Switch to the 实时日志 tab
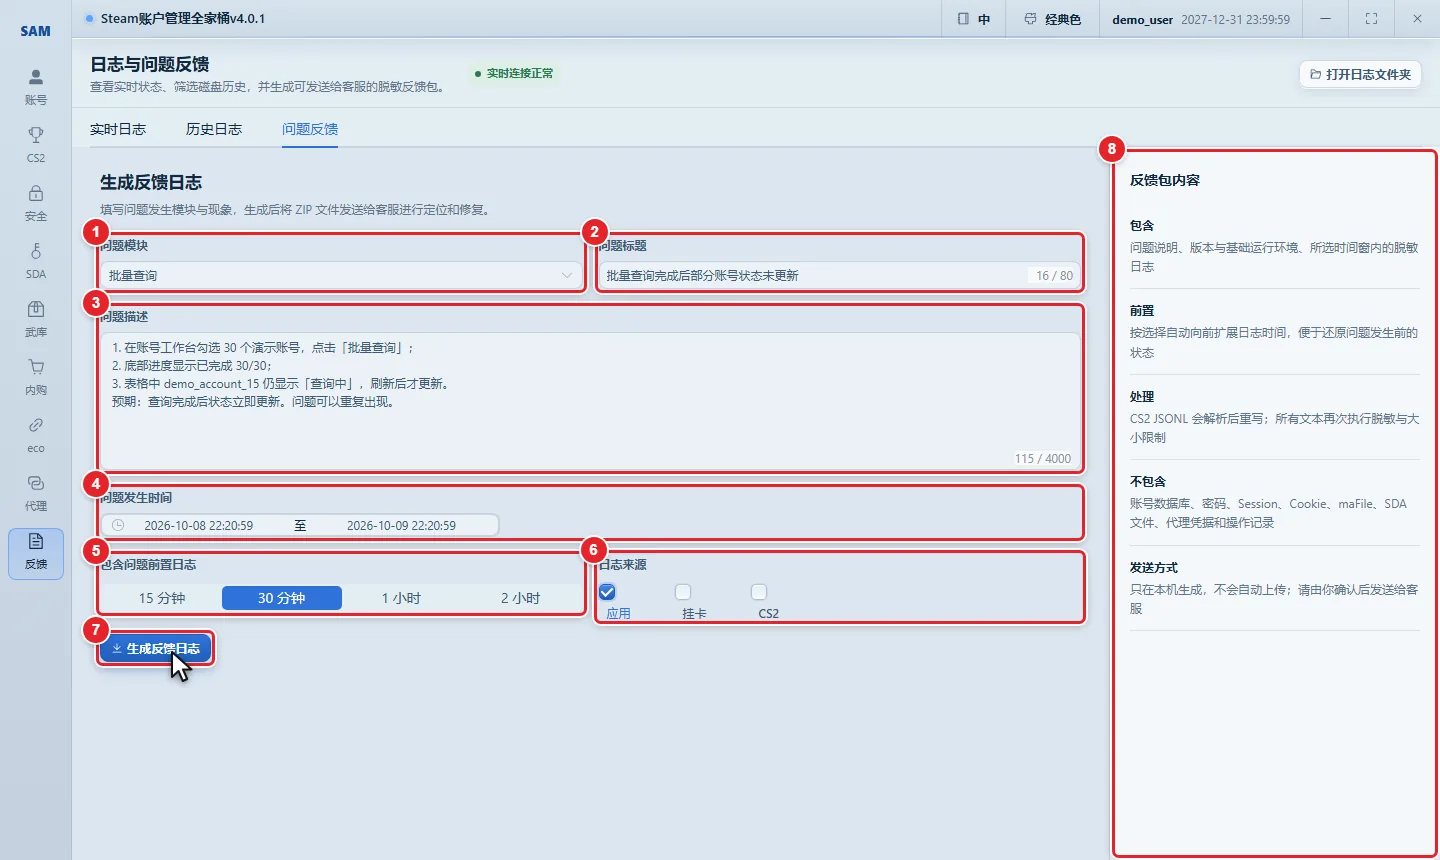This screenshot has height=860, width=1440. point(118,129)
